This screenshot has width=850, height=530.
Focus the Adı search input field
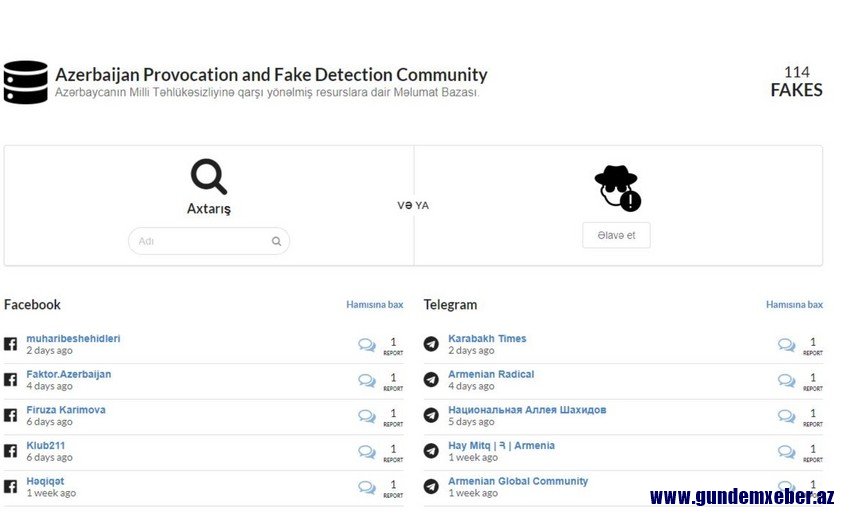pos(209,241)
